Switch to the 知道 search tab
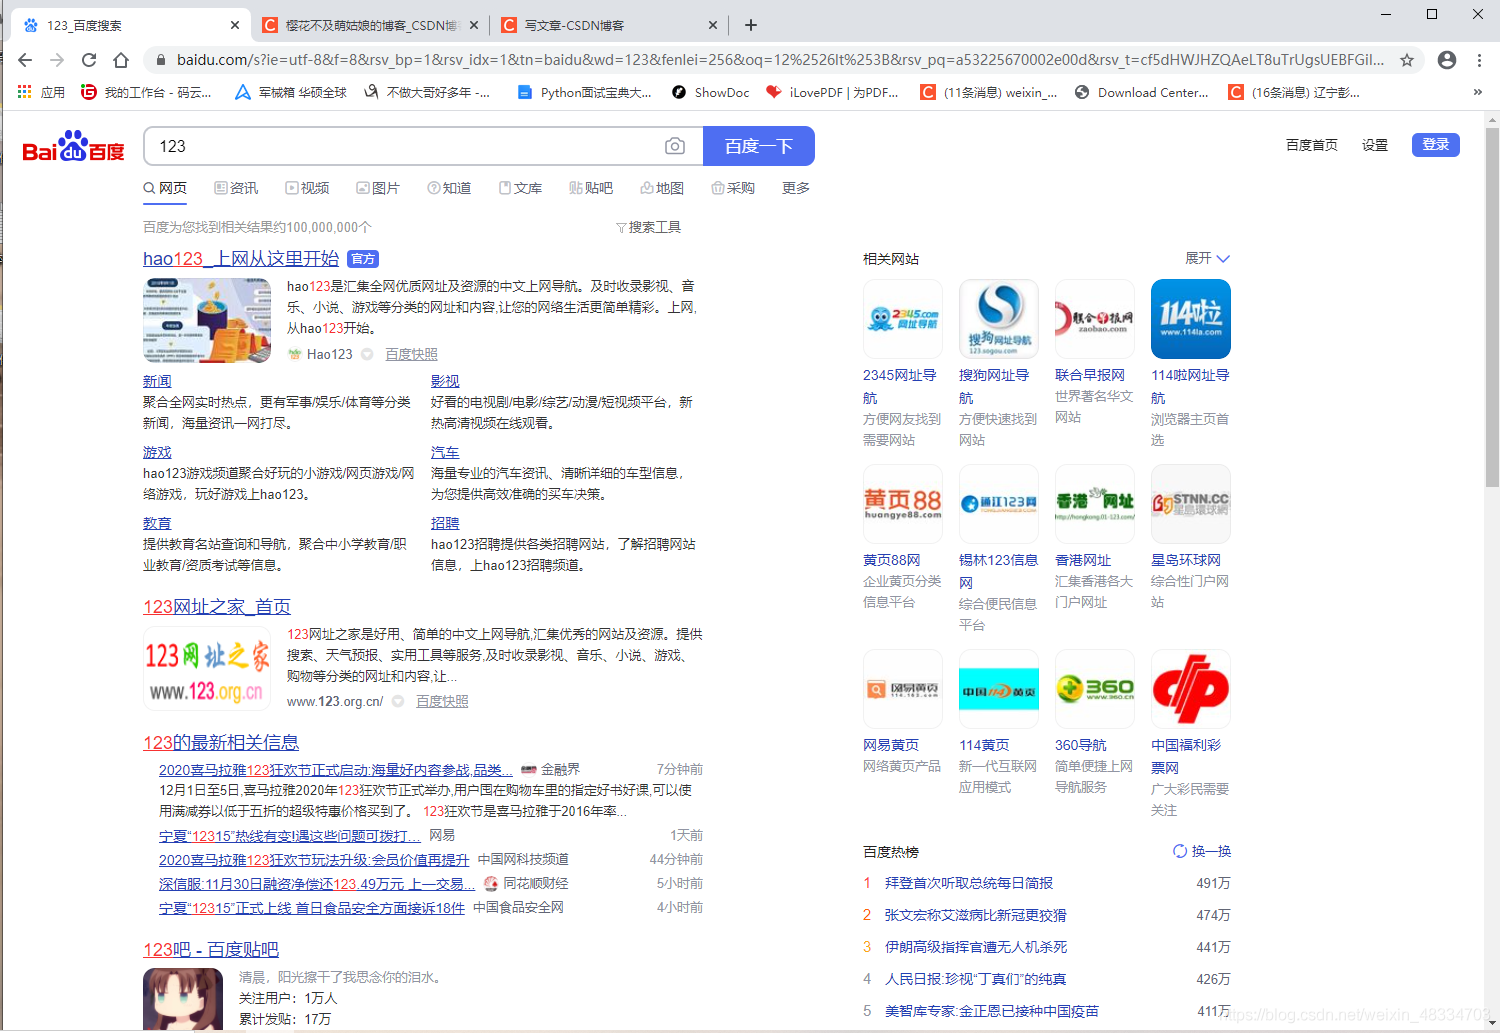Screen dimensions: 1500x1033 449,188
